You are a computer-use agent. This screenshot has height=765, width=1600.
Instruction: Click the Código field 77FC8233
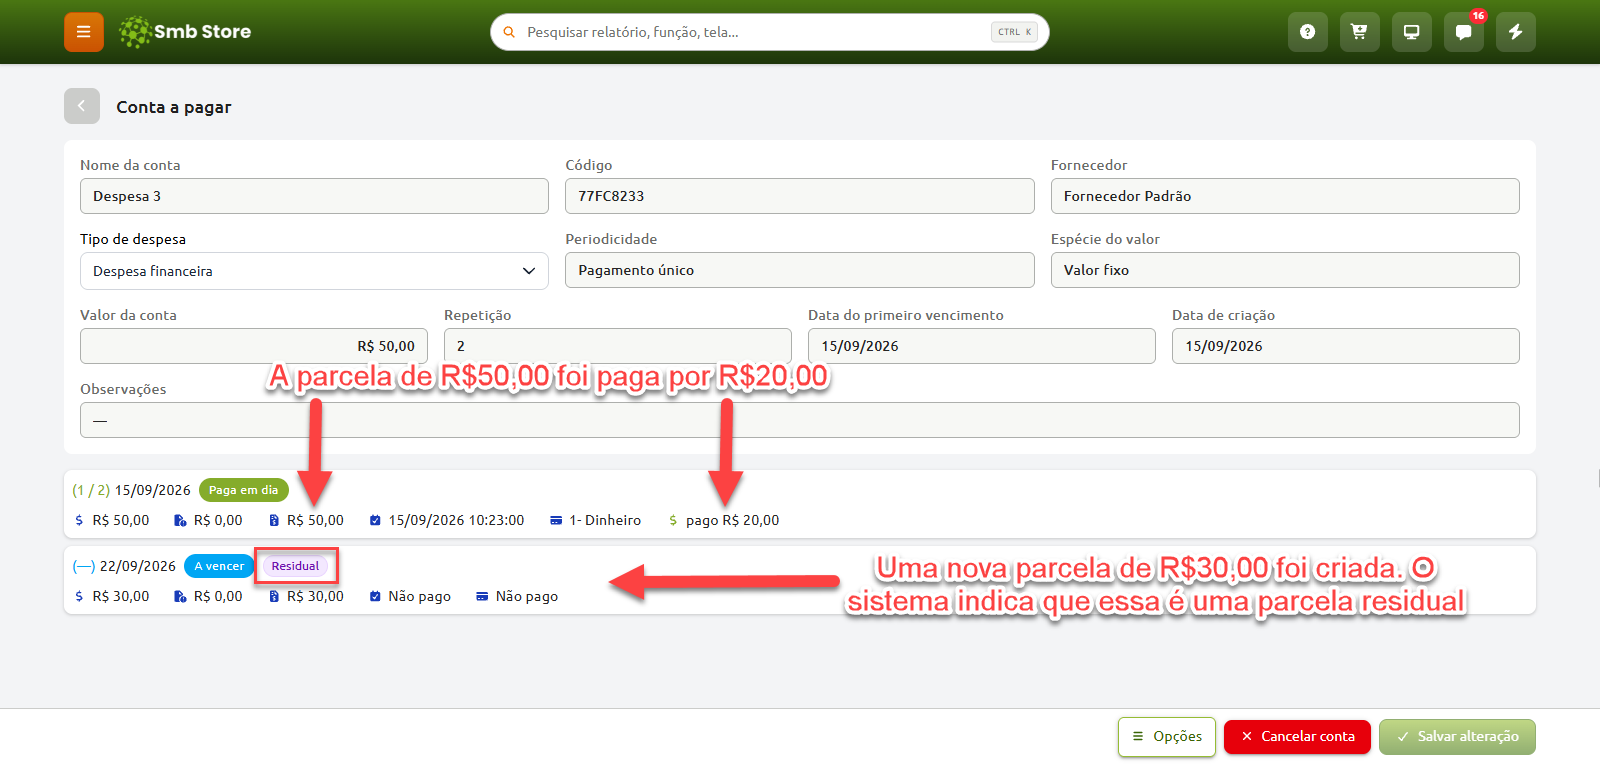pos(800,196)
